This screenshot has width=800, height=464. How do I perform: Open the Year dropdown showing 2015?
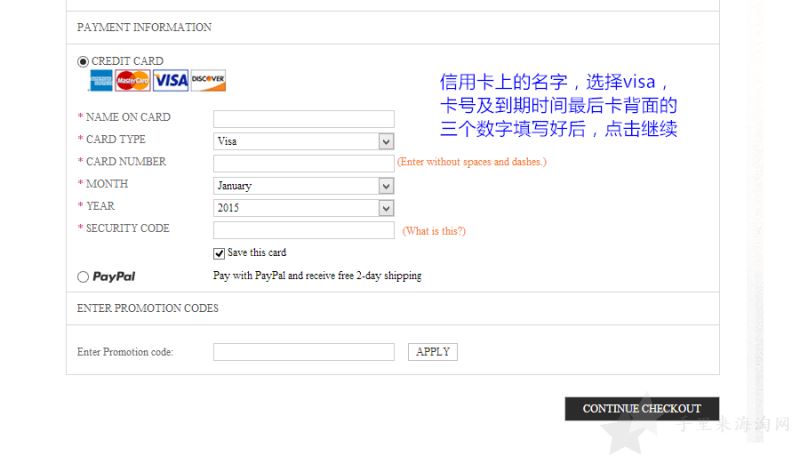[x=304, y=208]
